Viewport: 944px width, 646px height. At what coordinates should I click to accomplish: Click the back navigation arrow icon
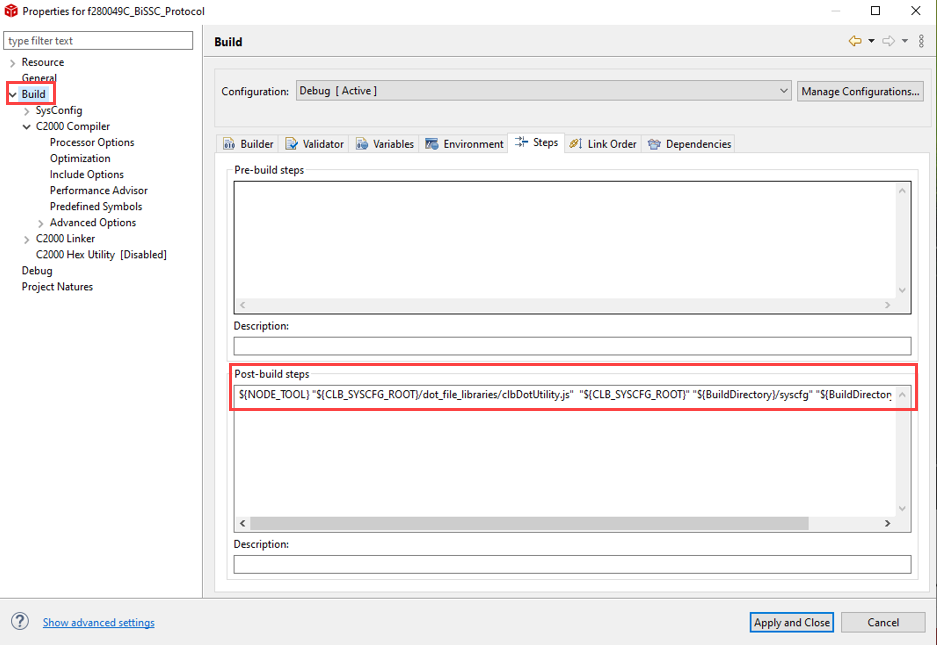[x=854, y=41]
